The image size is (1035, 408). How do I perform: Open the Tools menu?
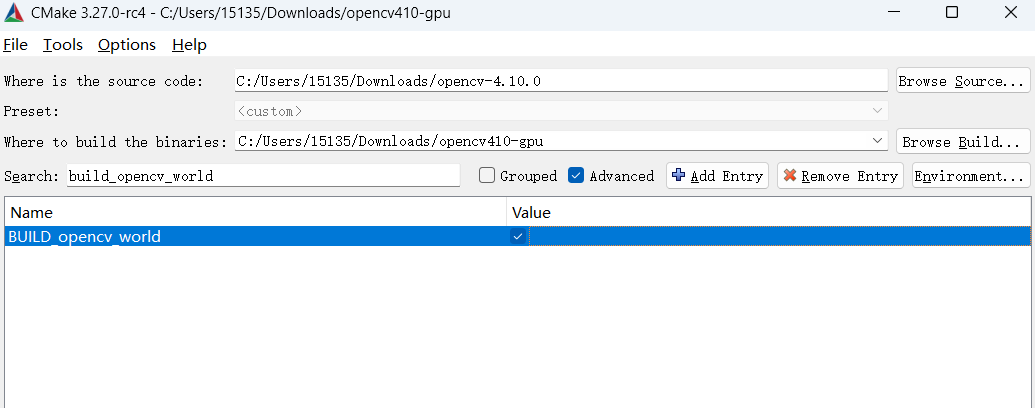pyautogui.click(x=62, y=45)
